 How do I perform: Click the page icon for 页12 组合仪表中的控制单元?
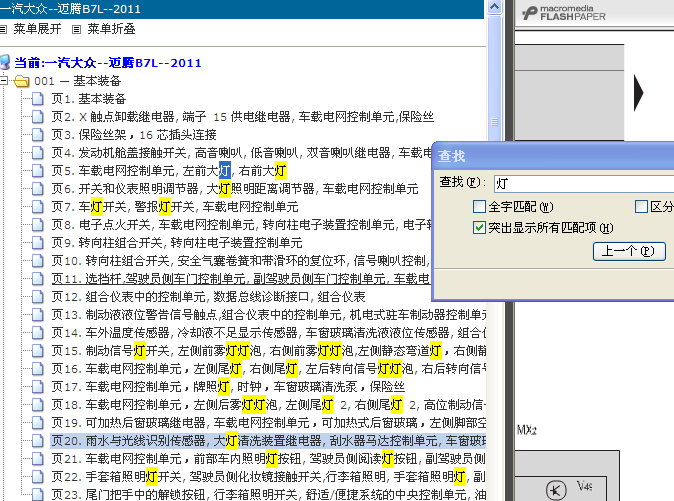[38, 296]
